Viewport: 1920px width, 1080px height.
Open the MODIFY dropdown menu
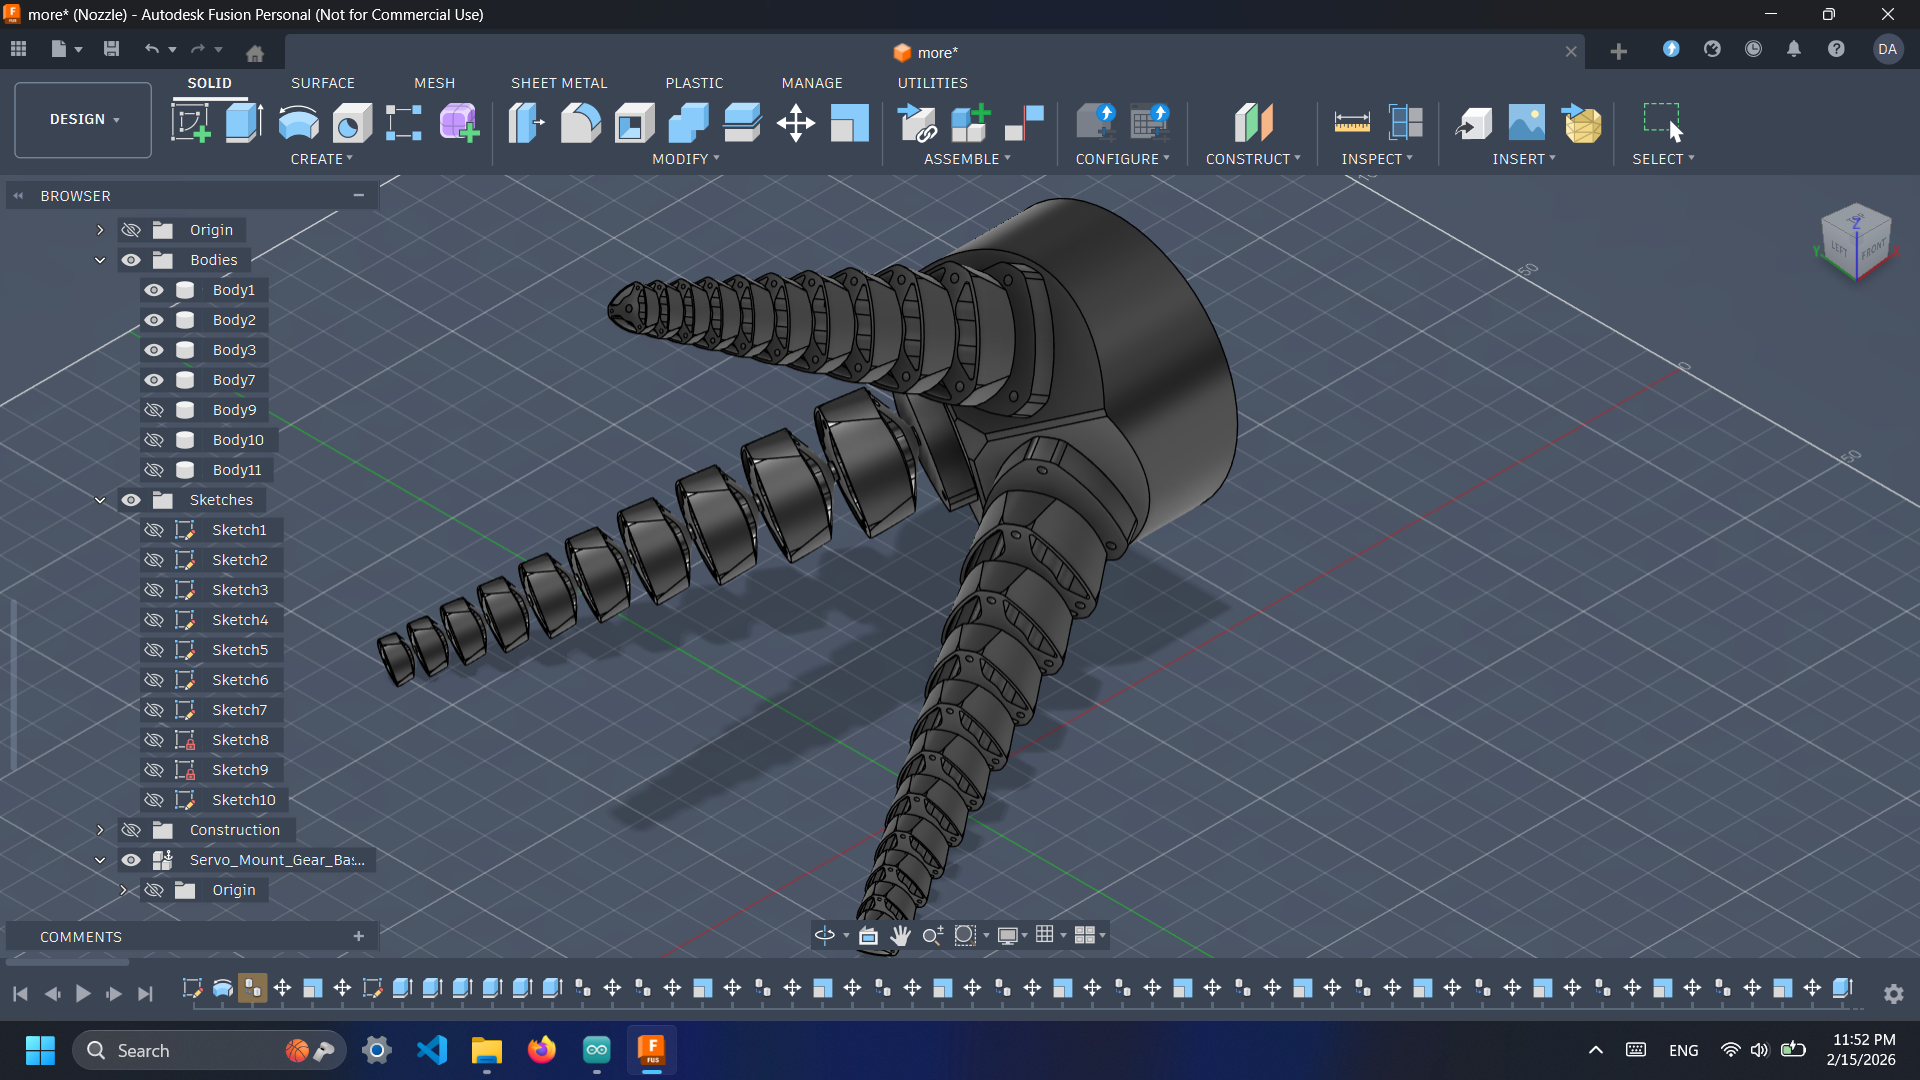click(x=686, y=159)
